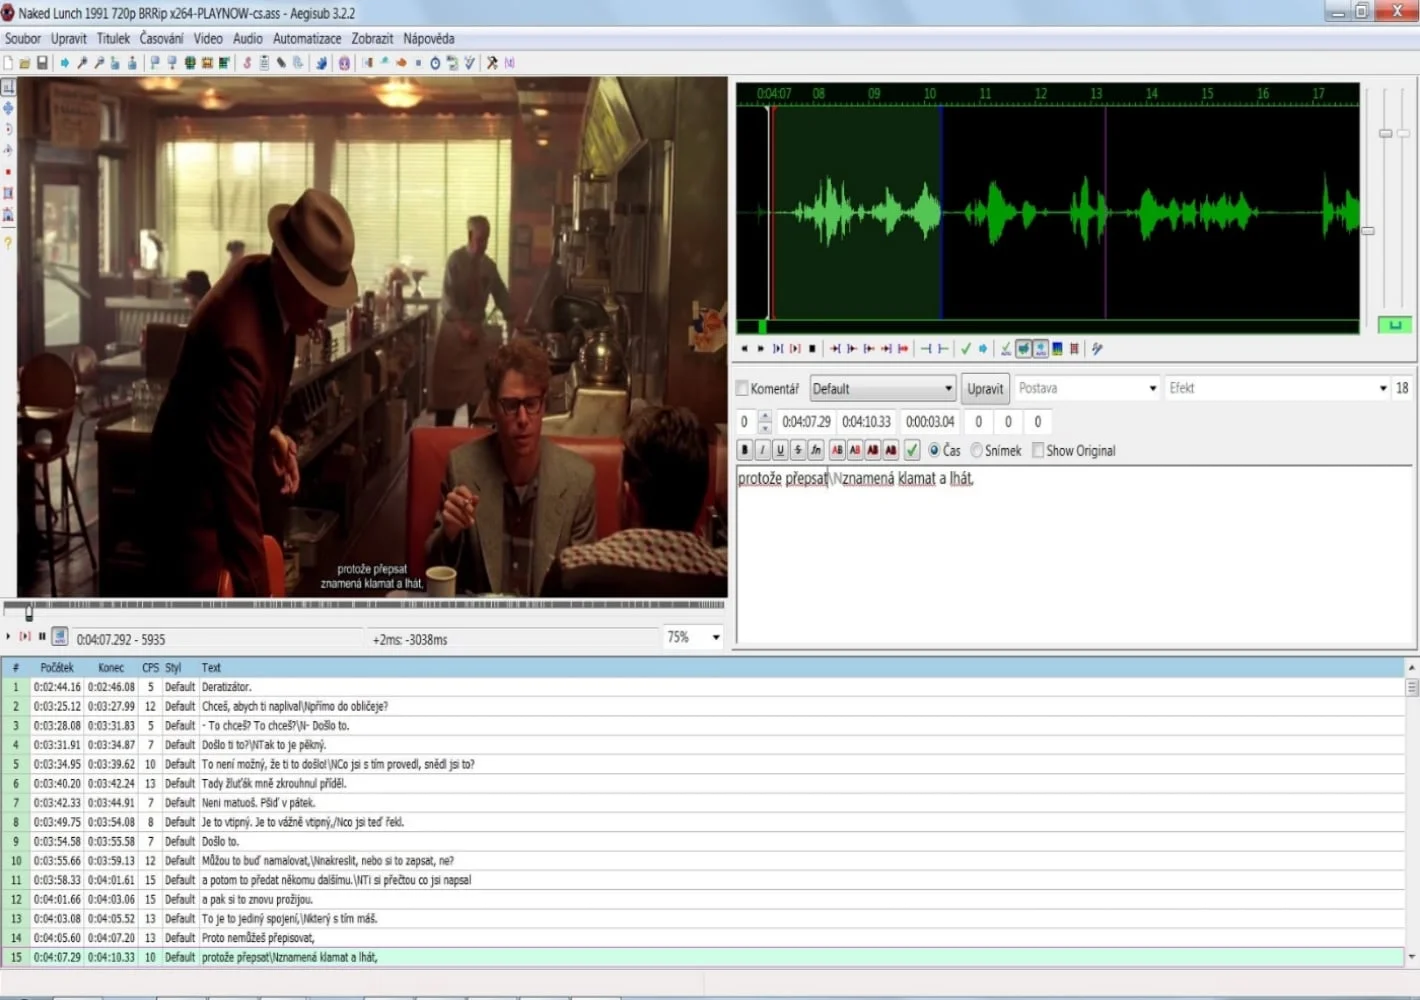Check the Show Original option
The width and height of the screenshot is (1420, 1000).
click(1038, 451)
